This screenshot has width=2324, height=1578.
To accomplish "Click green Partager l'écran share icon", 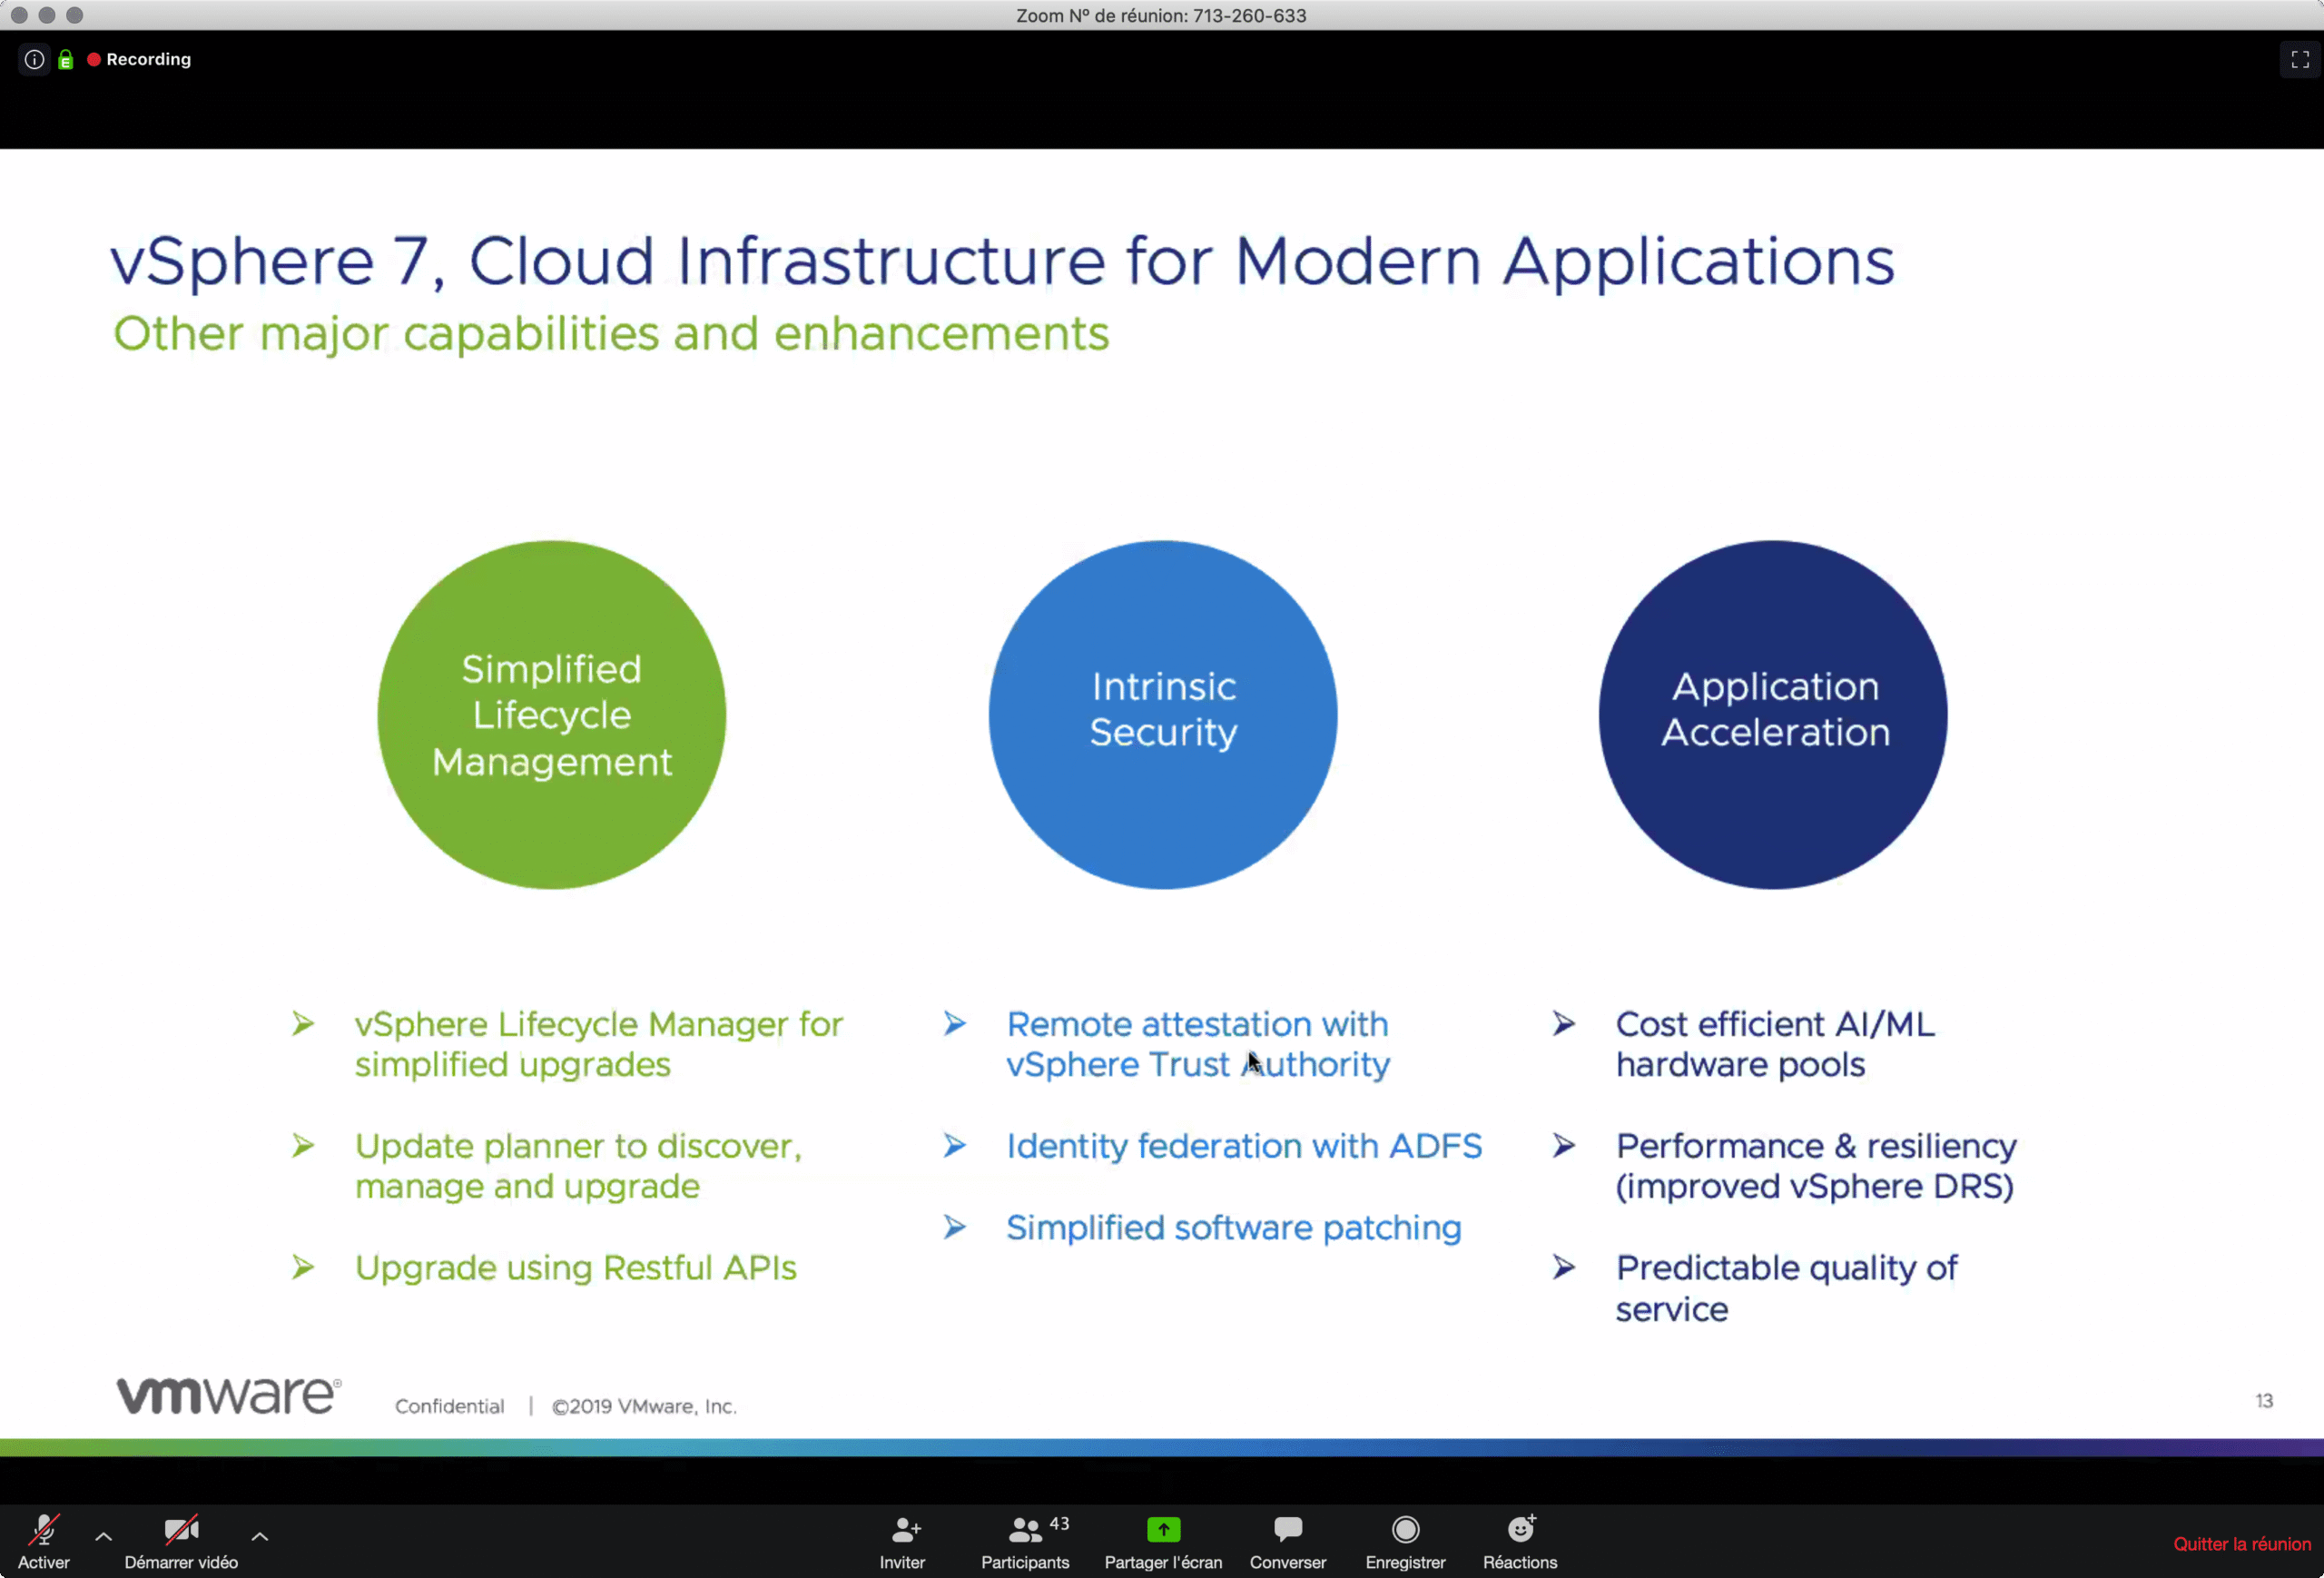I will click(x=1163, y=1529).
